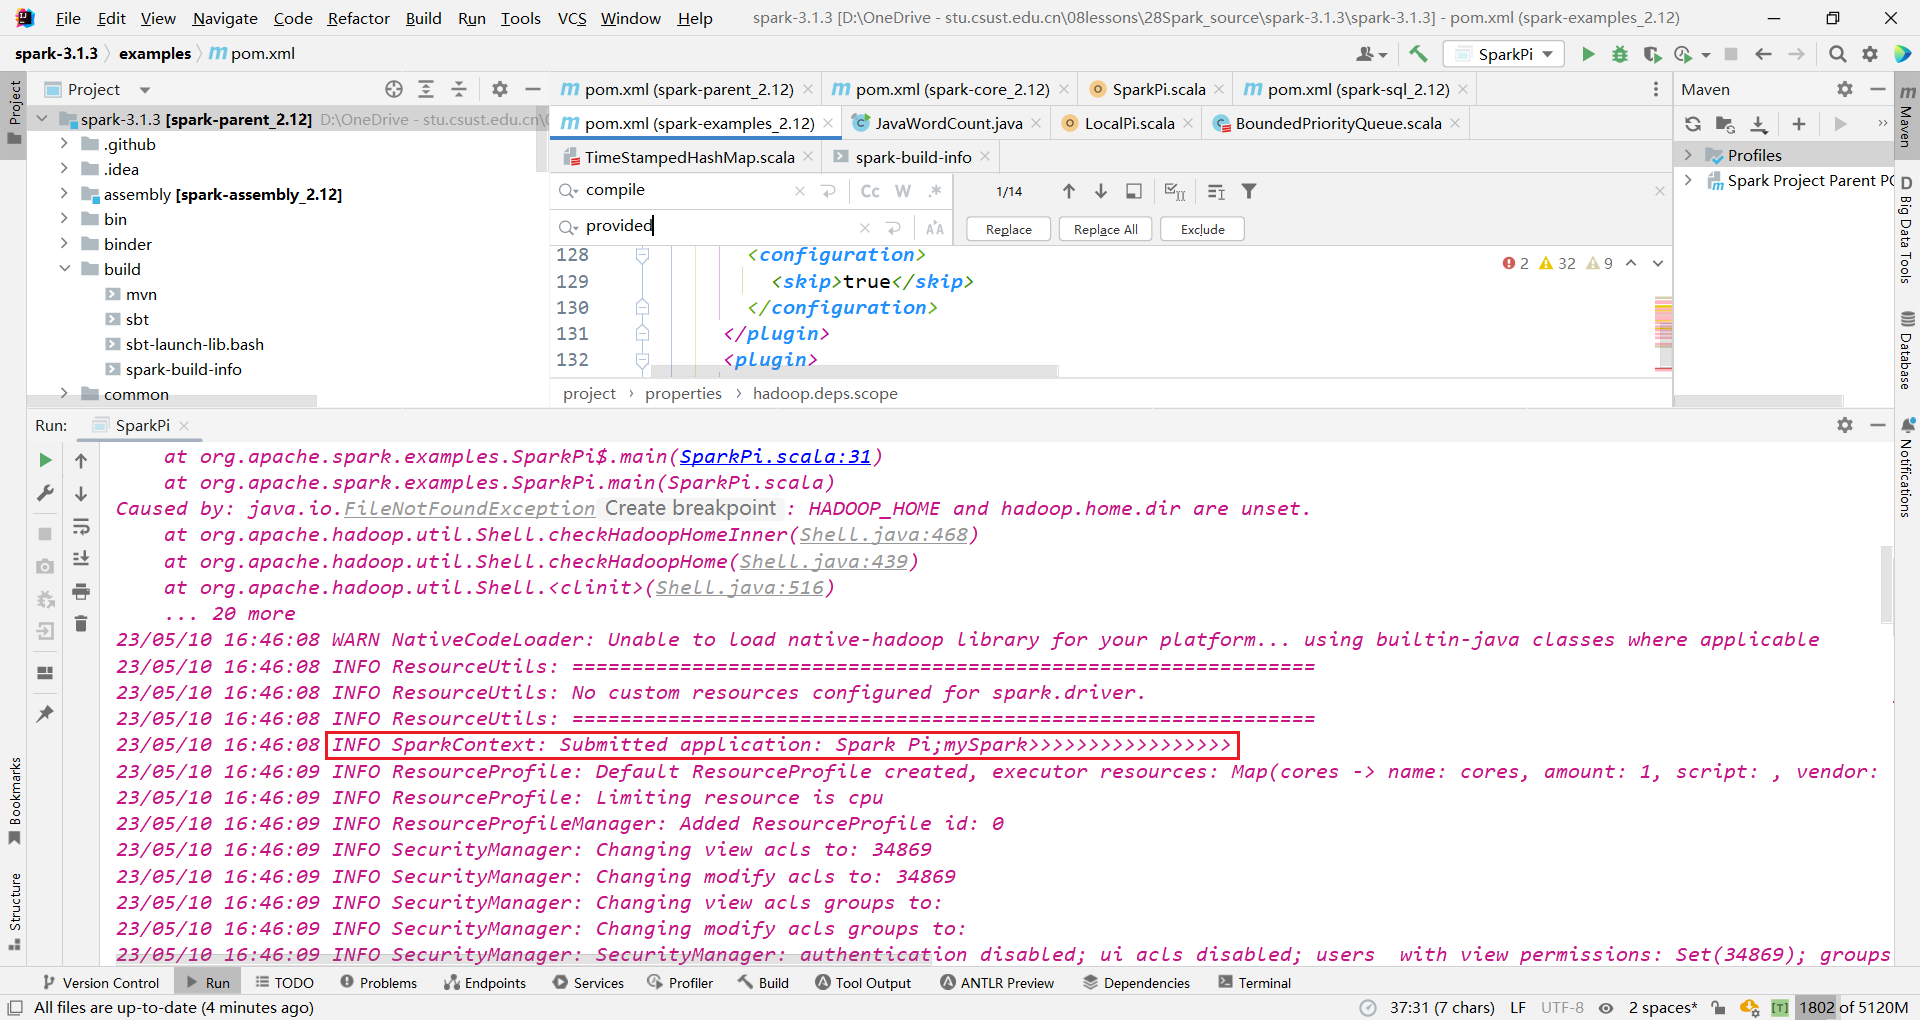Open Shell.java:468 stack trace link

click(883, 535)
